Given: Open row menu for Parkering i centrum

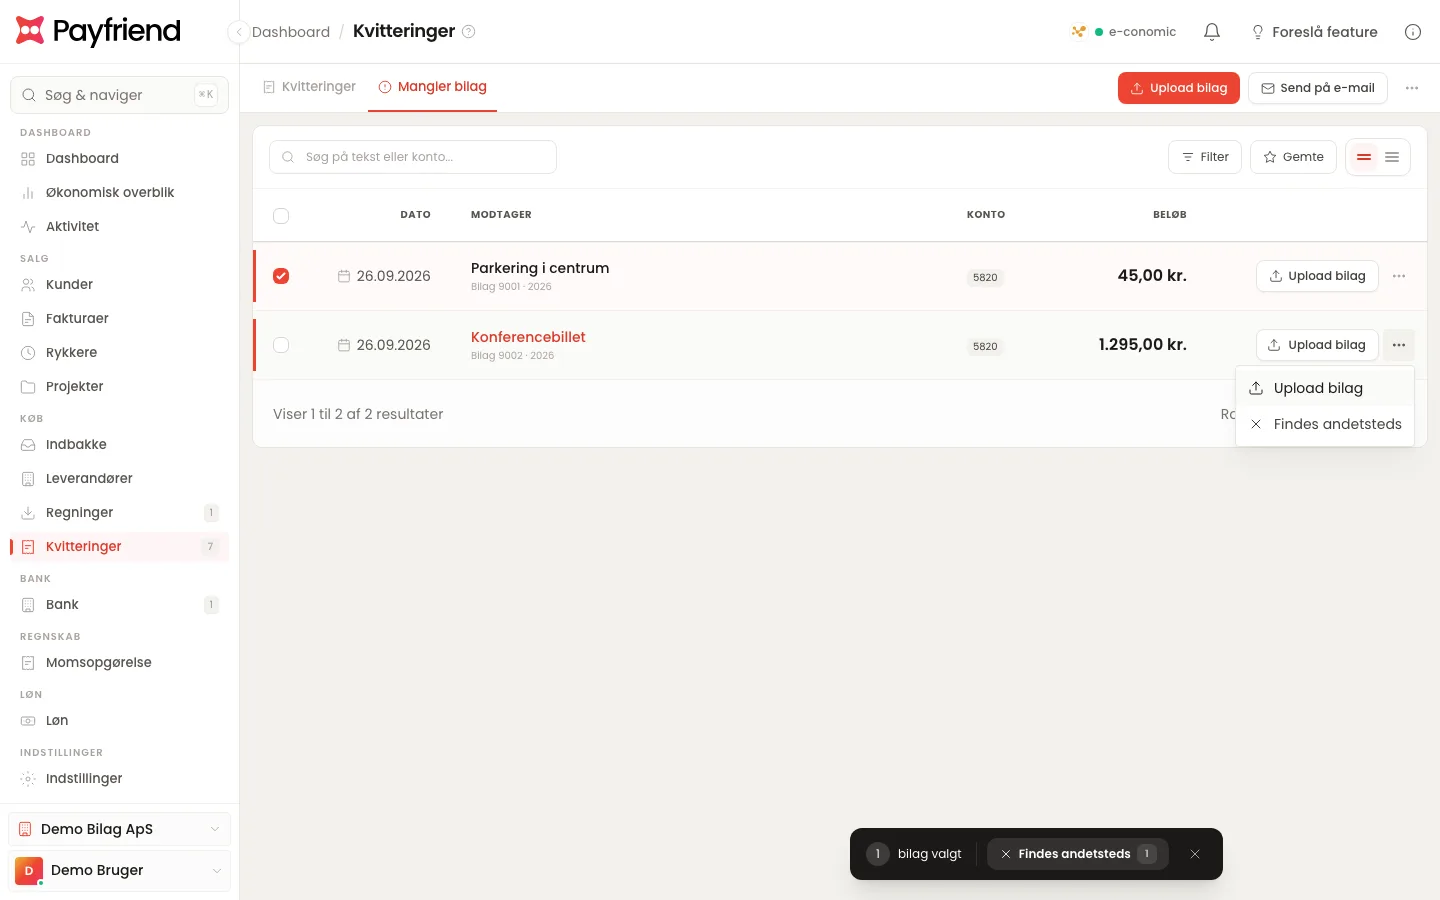Looking at the screenshot, I should tap(1399, 276).
